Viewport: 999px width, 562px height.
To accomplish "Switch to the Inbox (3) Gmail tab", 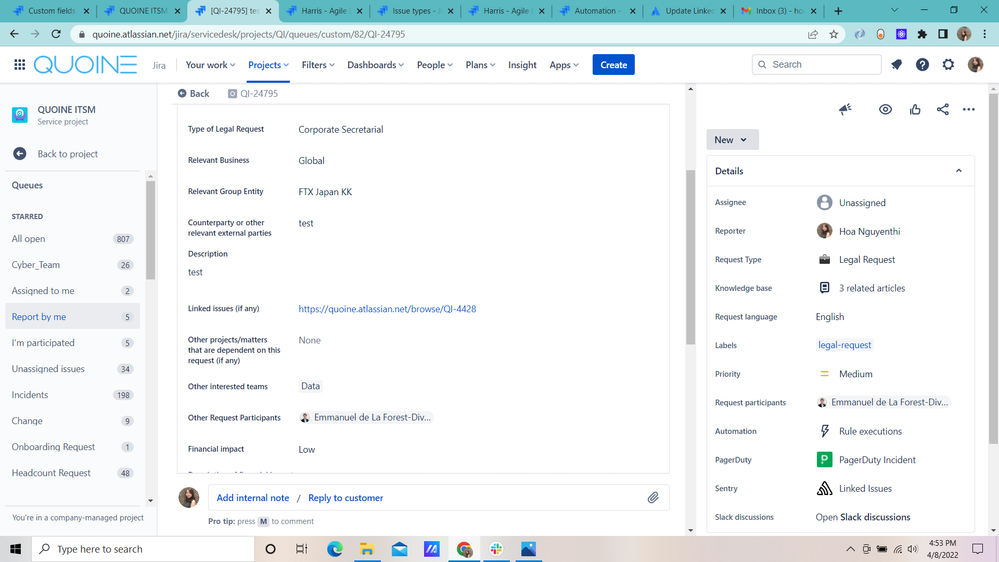I will [x=780, y=11].
